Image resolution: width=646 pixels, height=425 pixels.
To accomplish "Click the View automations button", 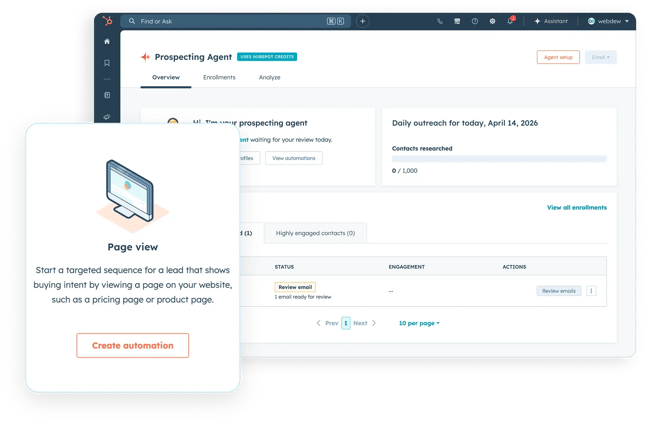I will (294, 158).
